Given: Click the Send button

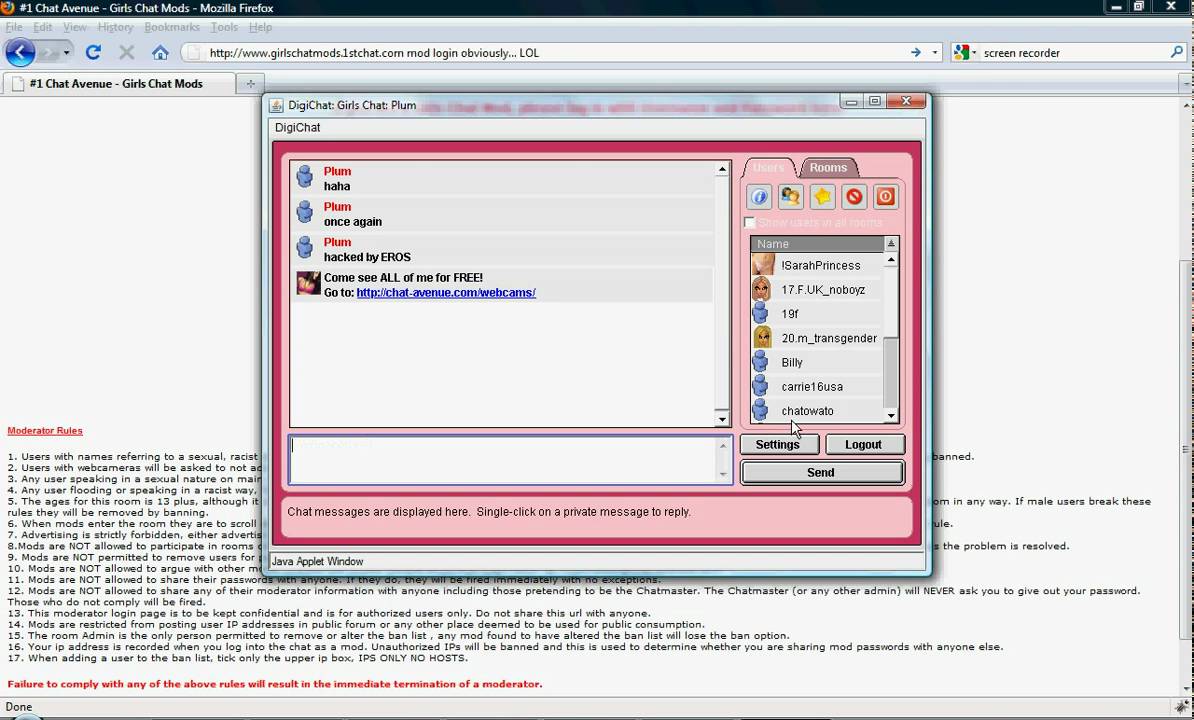Looking at the screenshot, I should (822, 473).
